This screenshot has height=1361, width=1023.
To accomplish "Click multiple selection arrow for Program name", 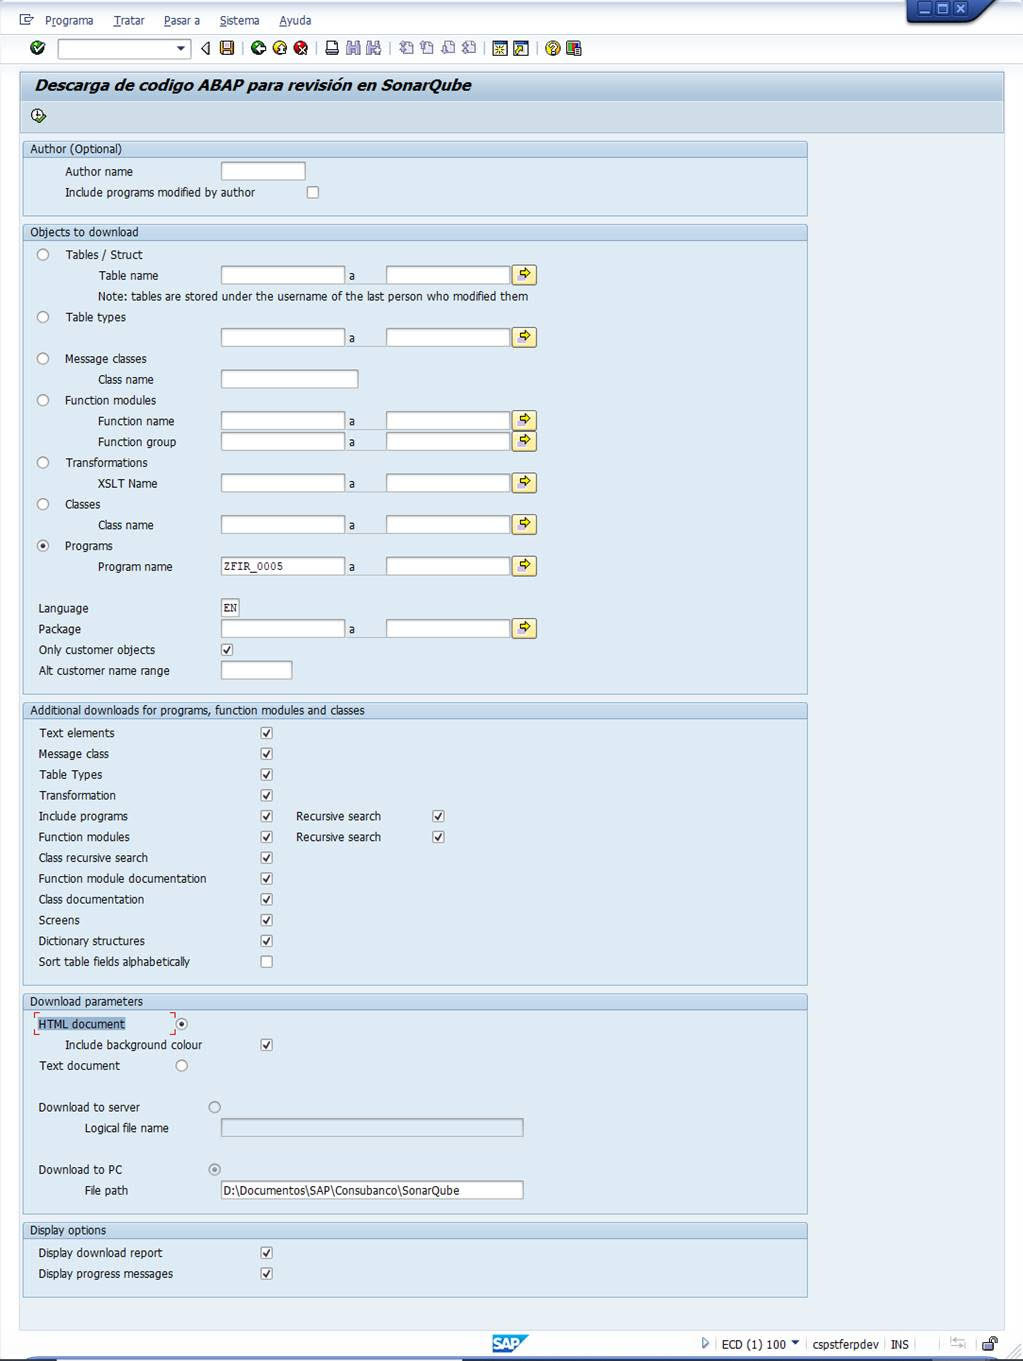I will coord(524,566).
